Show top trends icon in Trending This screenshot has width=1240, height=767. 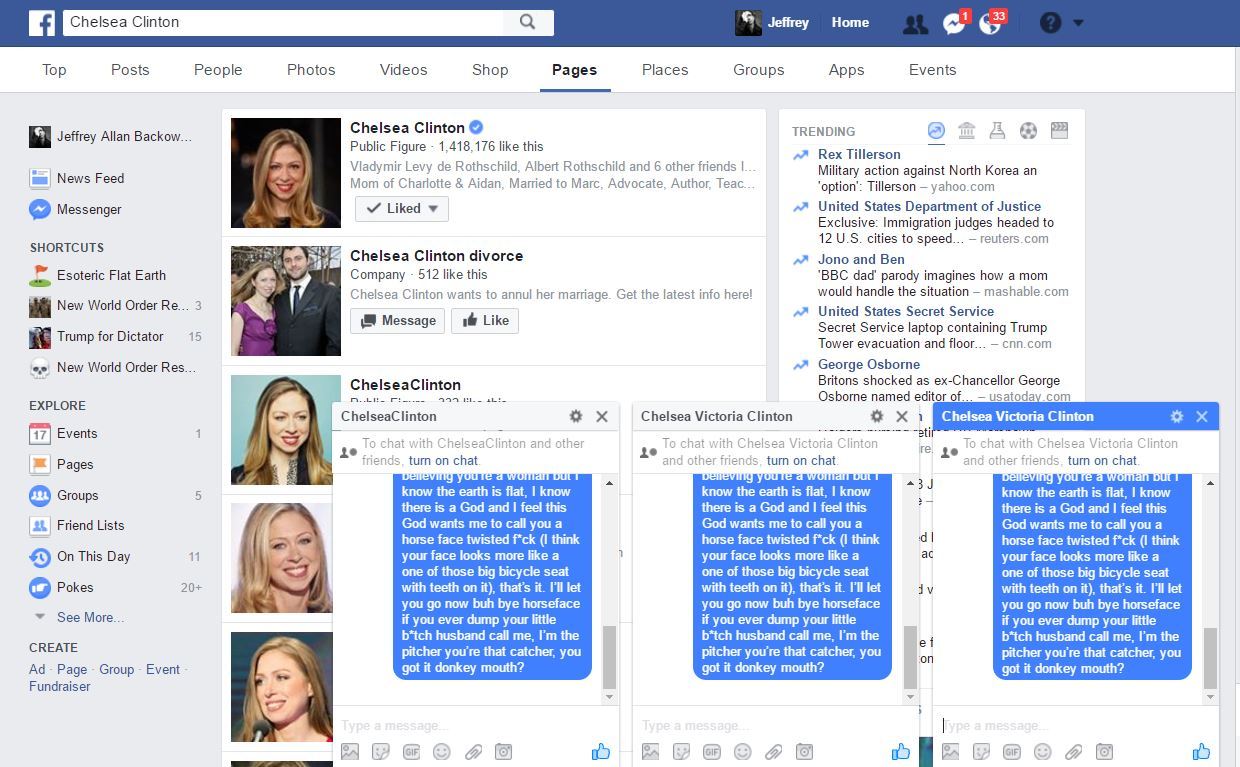click(936, 131)
